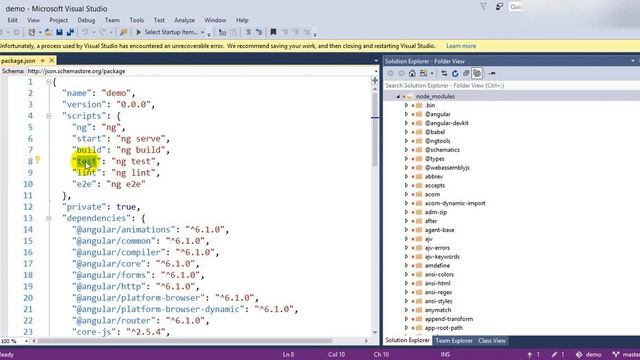
Task: Collapse the dependencies block on line 13
Action: [x=49, y=218]
